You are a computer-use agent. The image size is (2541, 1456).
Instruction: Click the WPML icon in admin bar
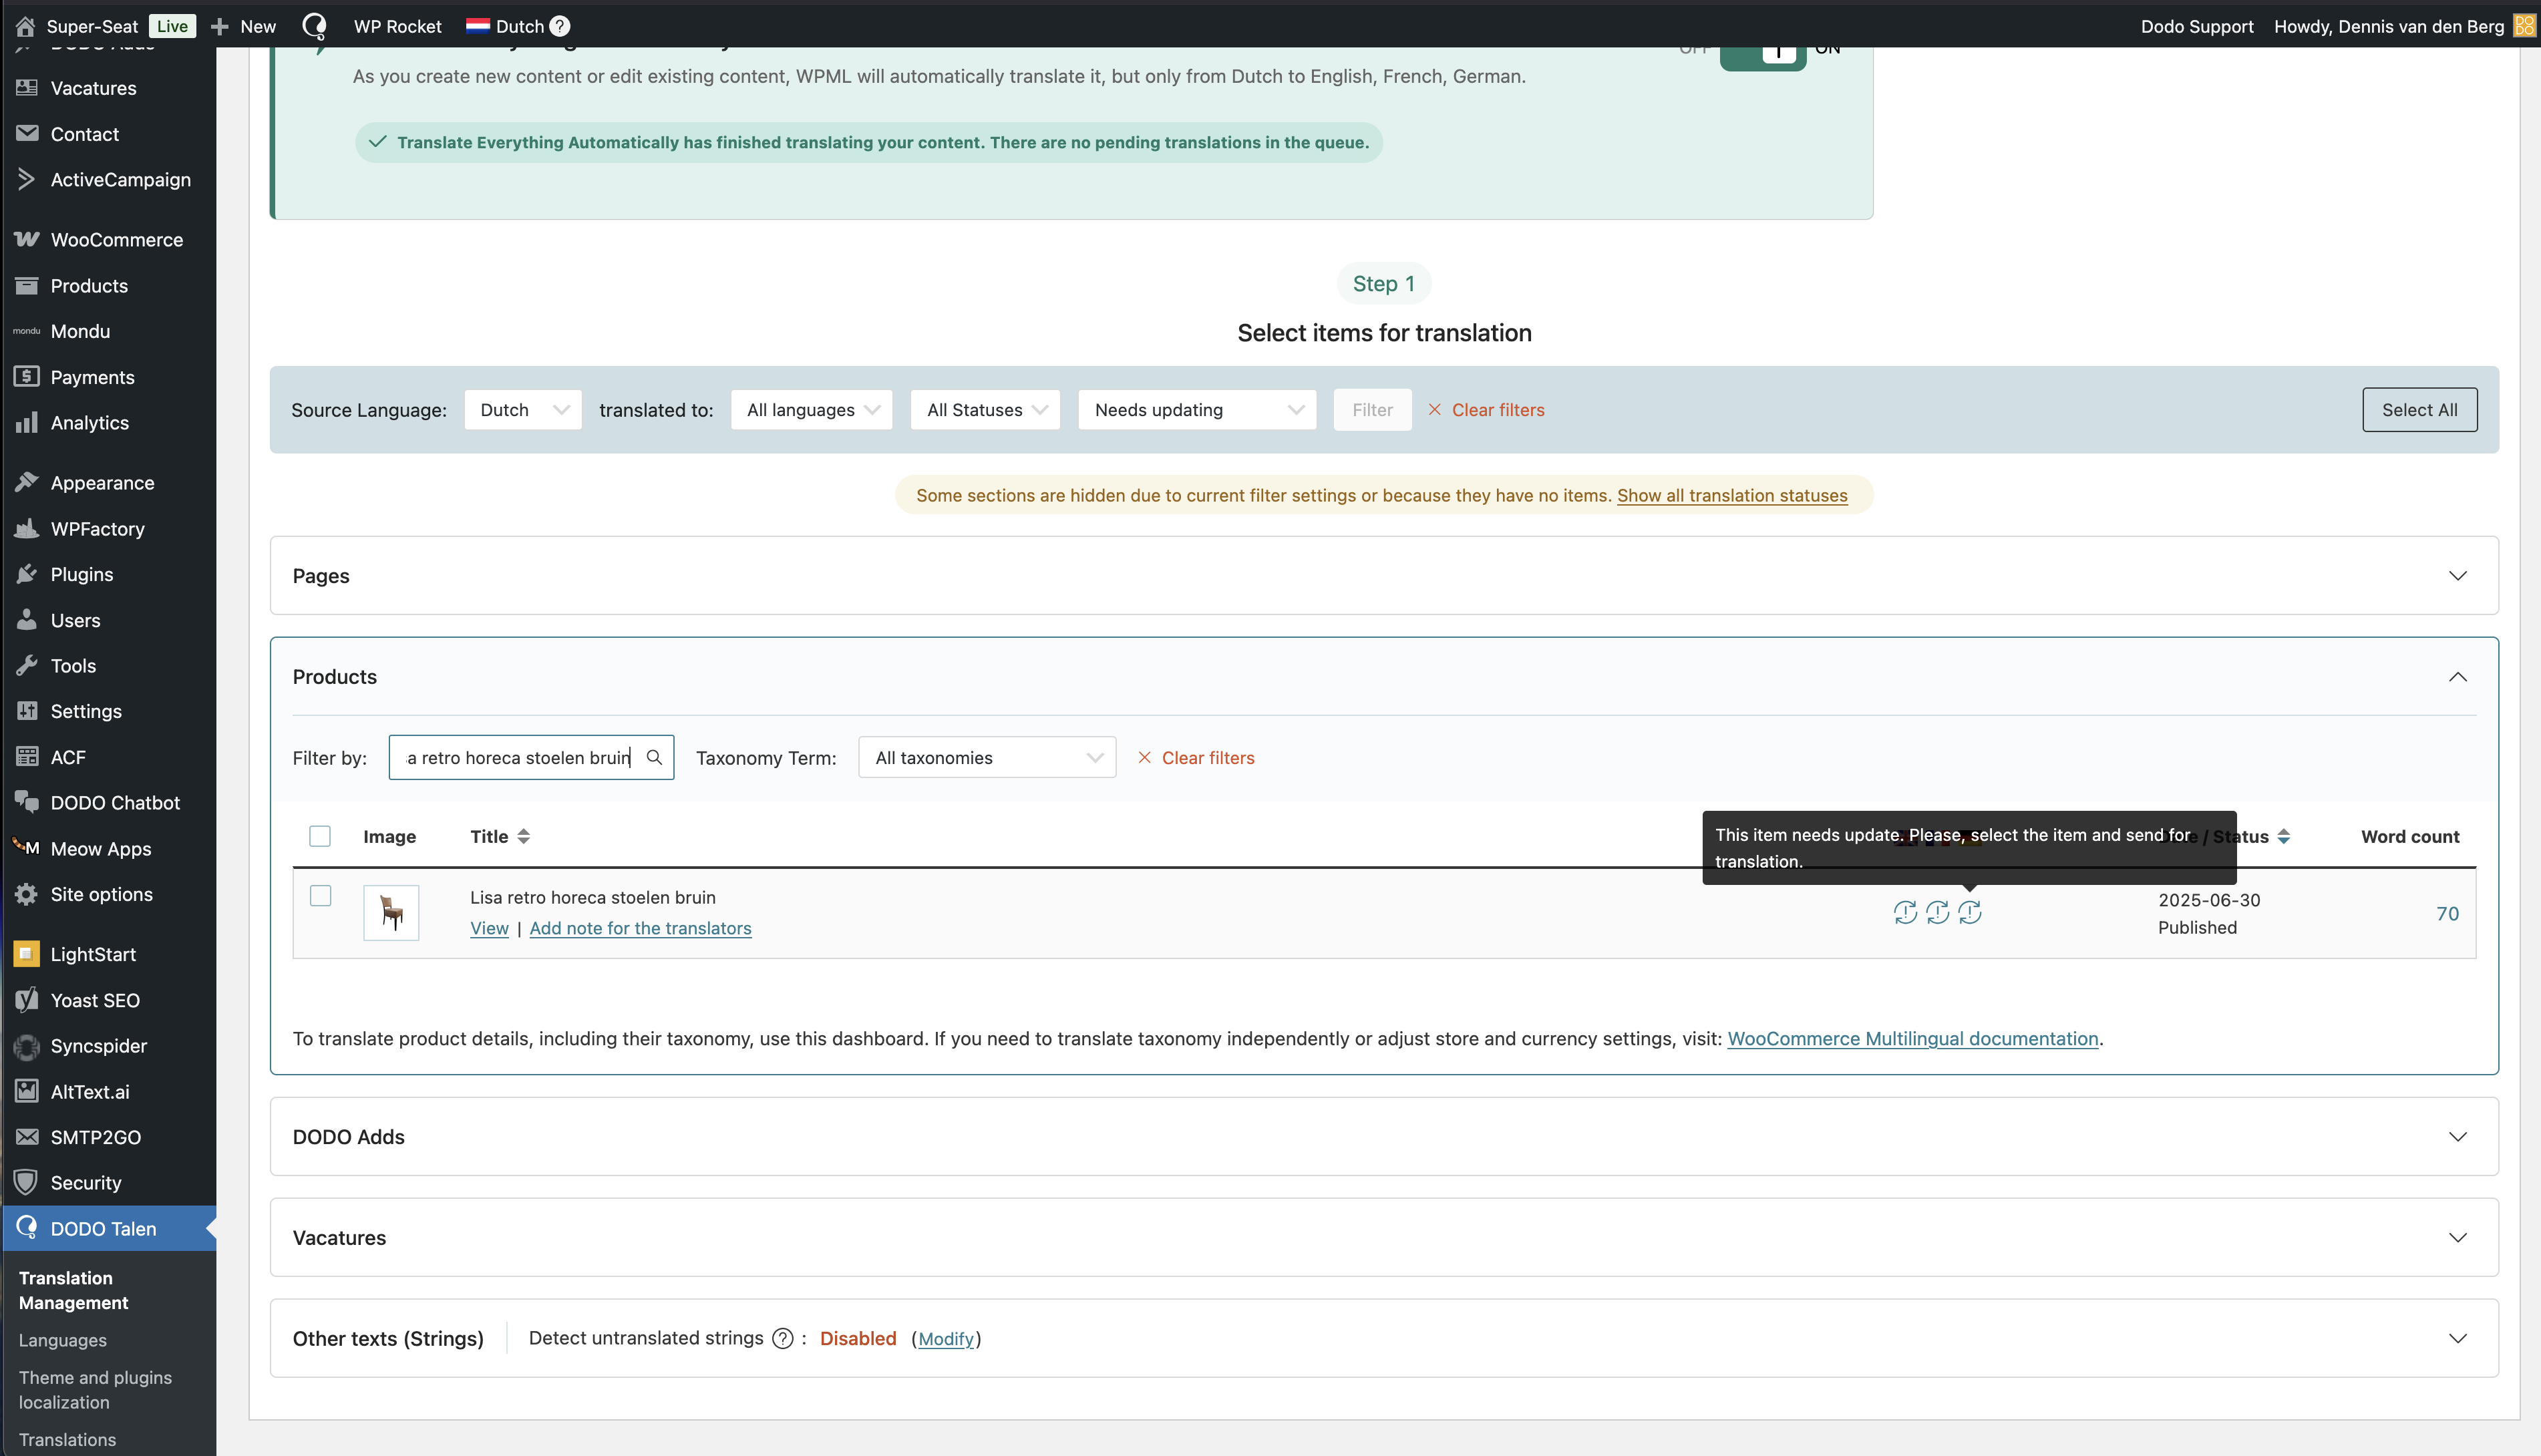coord(314,26)
